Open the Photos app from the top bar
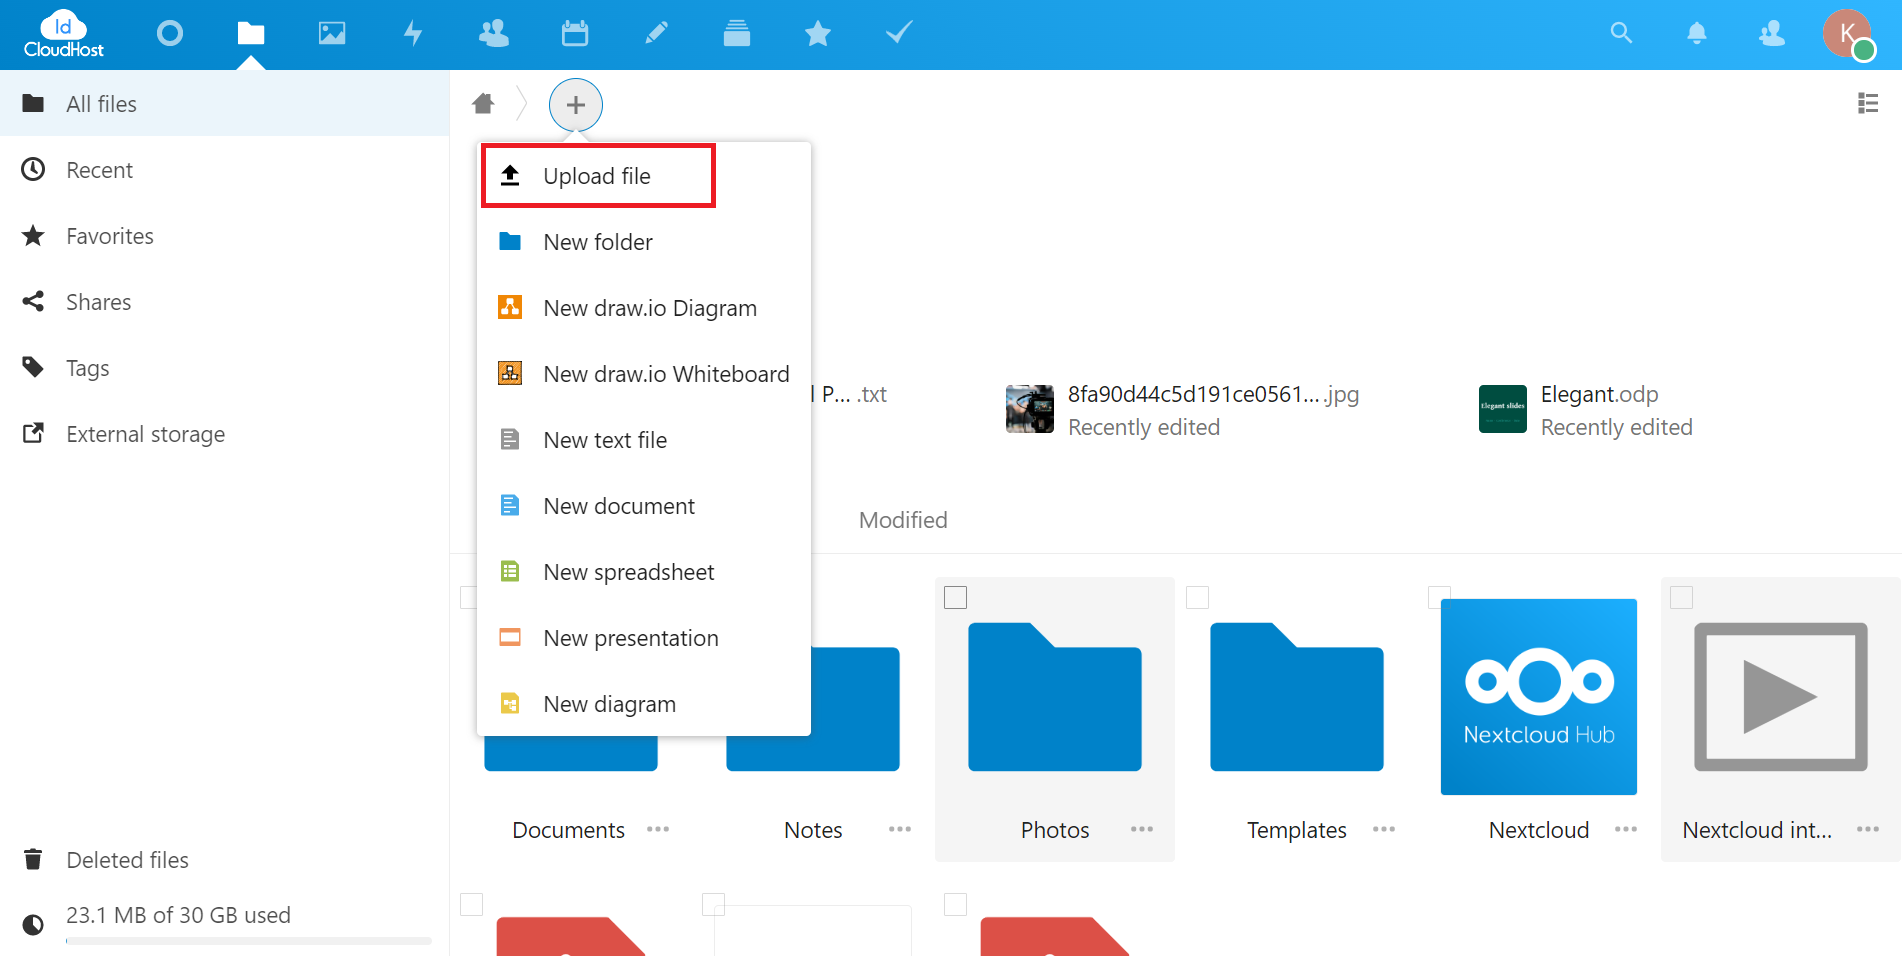The width and height of the screenshot is (1904, 956). 332,33
